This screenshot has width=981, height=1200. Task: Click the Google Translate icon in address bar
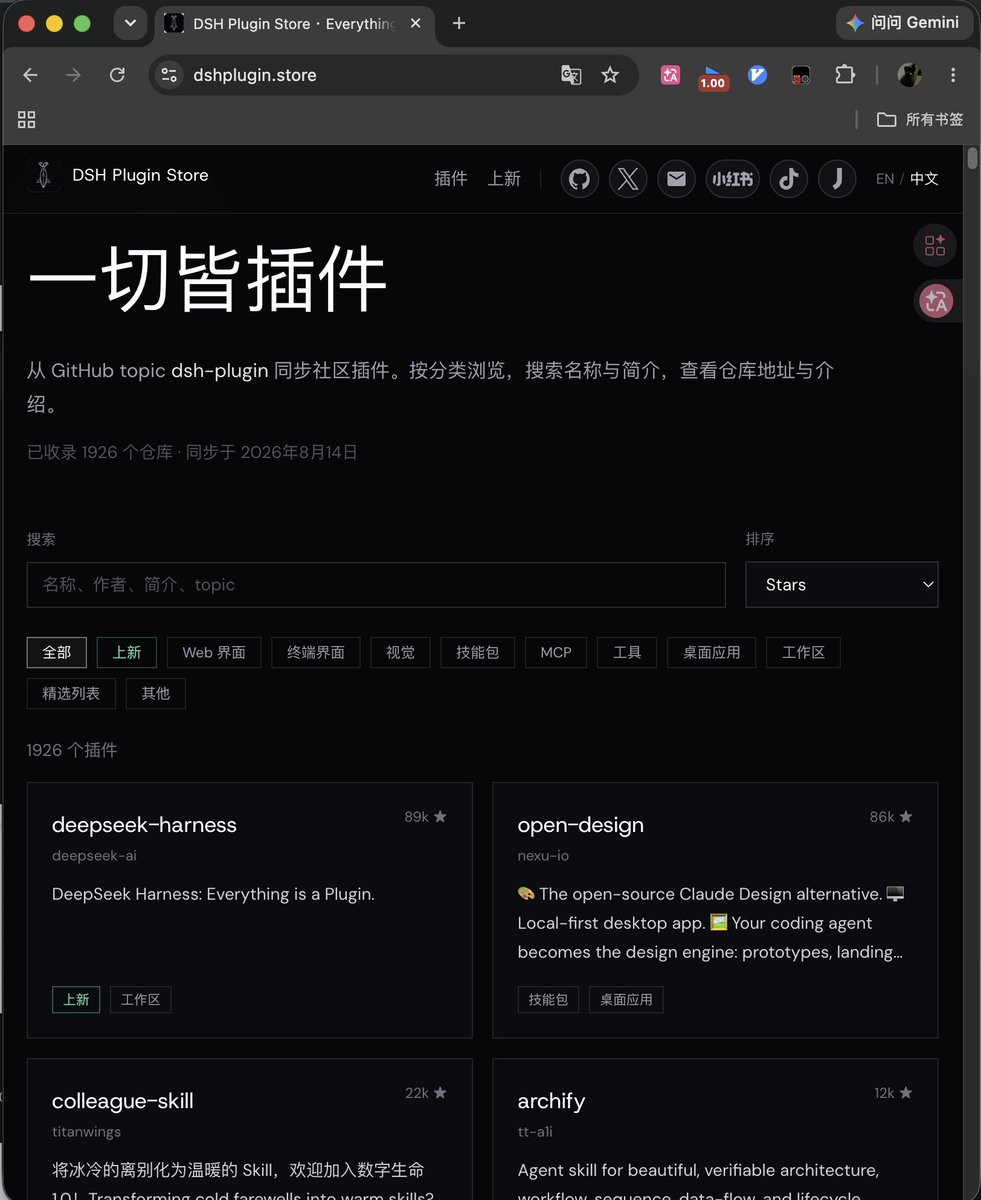tap(571, 75)
